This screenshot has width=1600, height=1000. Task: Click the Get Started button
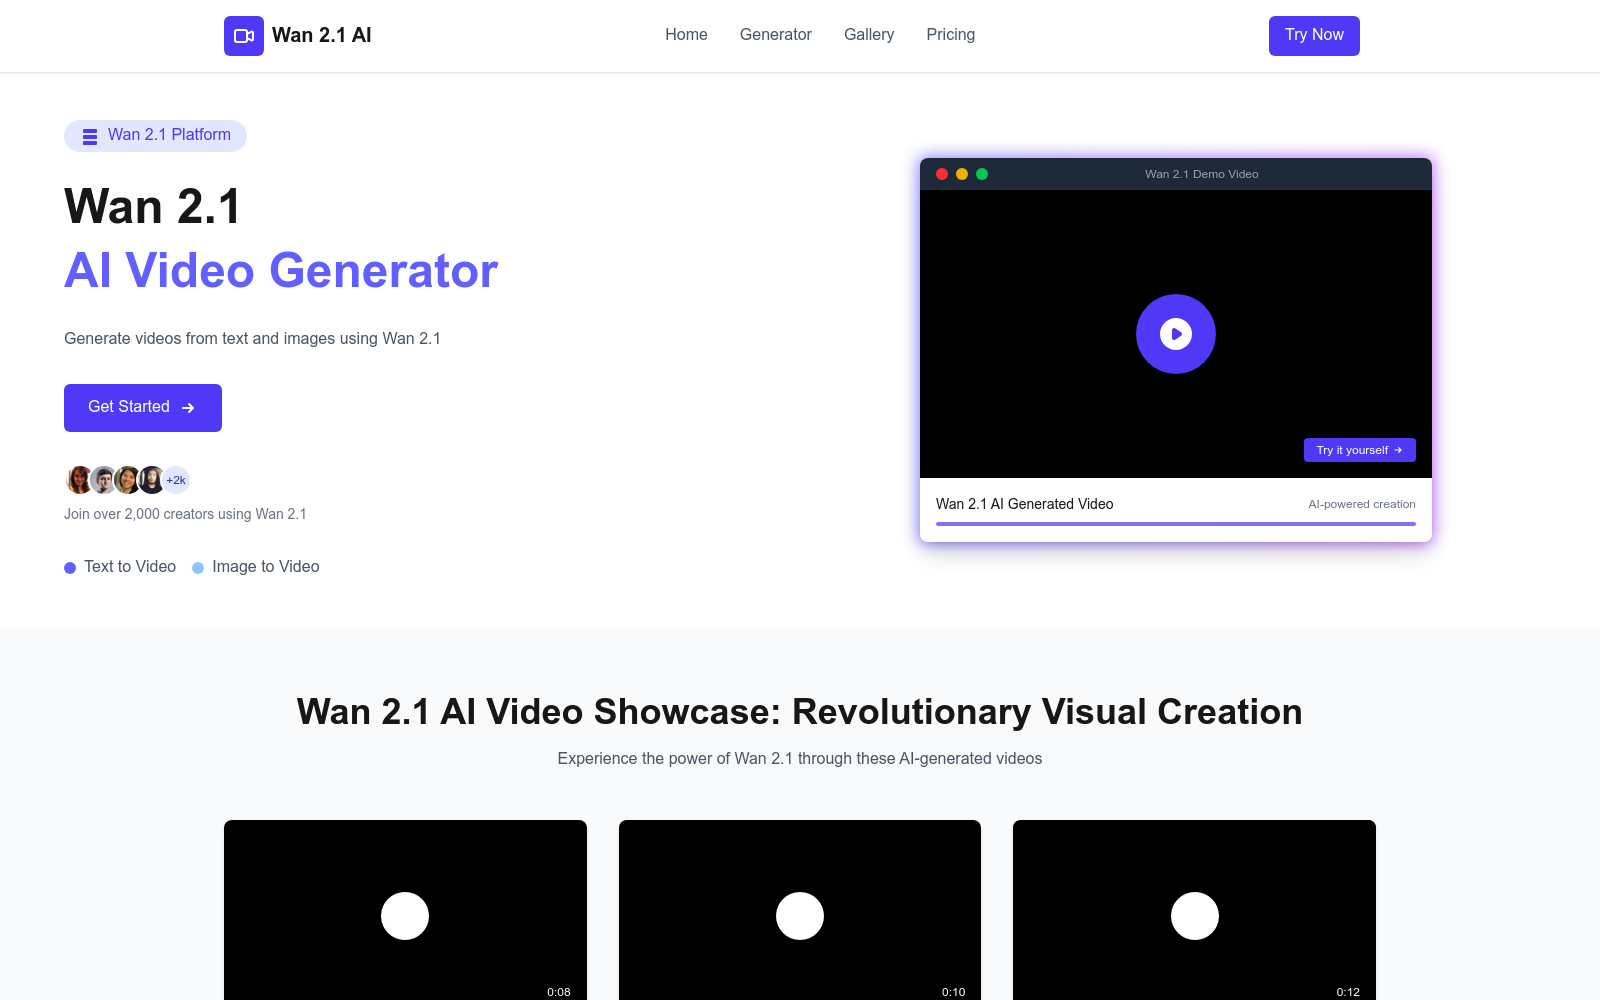(x=143, y=408)
